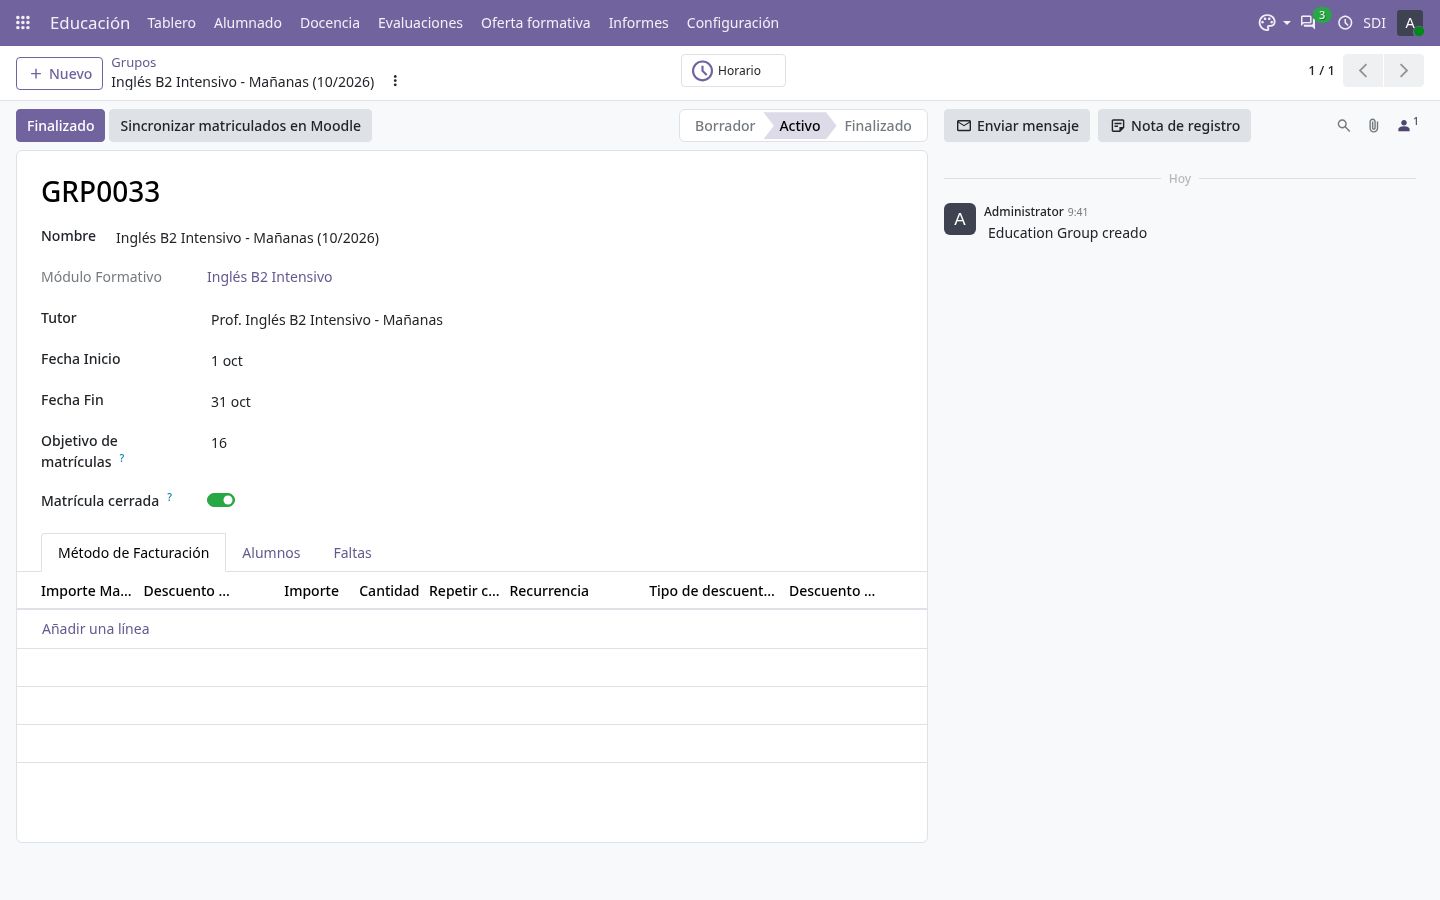The width and height of the screenshot is (1440, 900).
Task: Open the Inglés B2 Intensivo module link
Action: tap(270, 277)
